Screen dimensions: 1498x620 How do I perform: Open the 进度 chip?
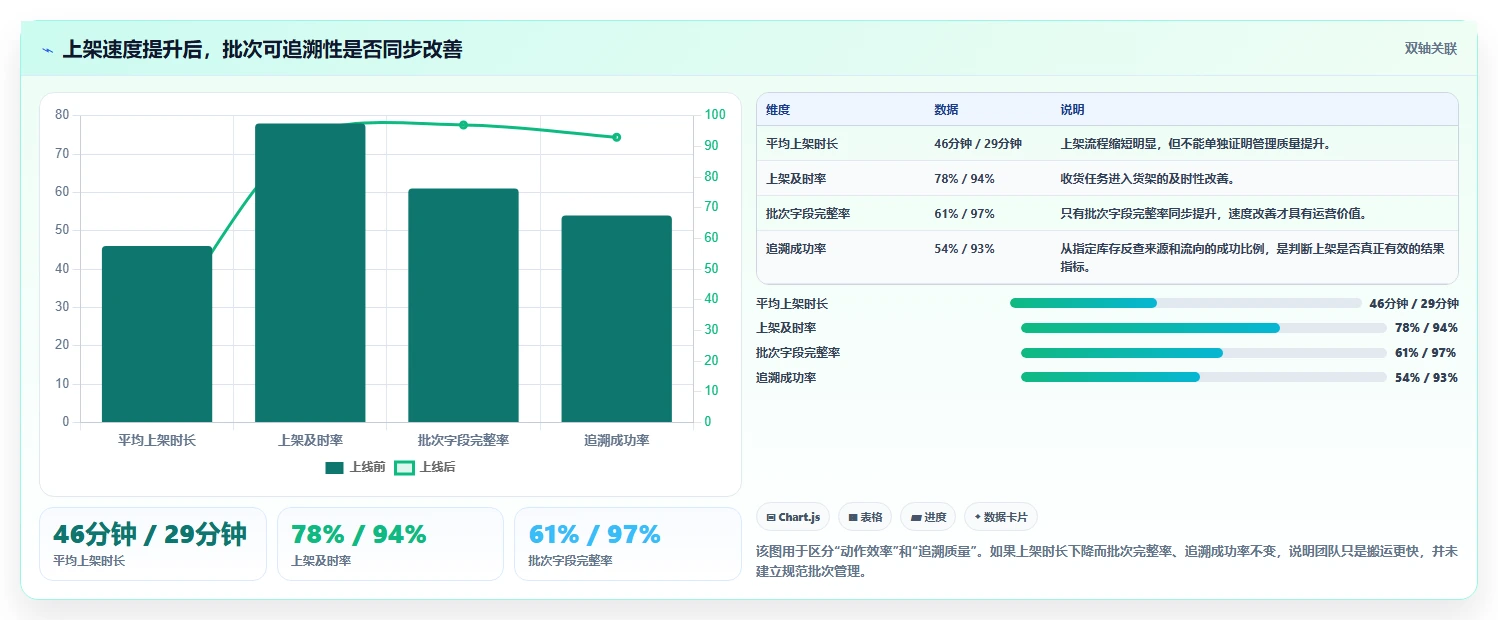click(928, 517)
